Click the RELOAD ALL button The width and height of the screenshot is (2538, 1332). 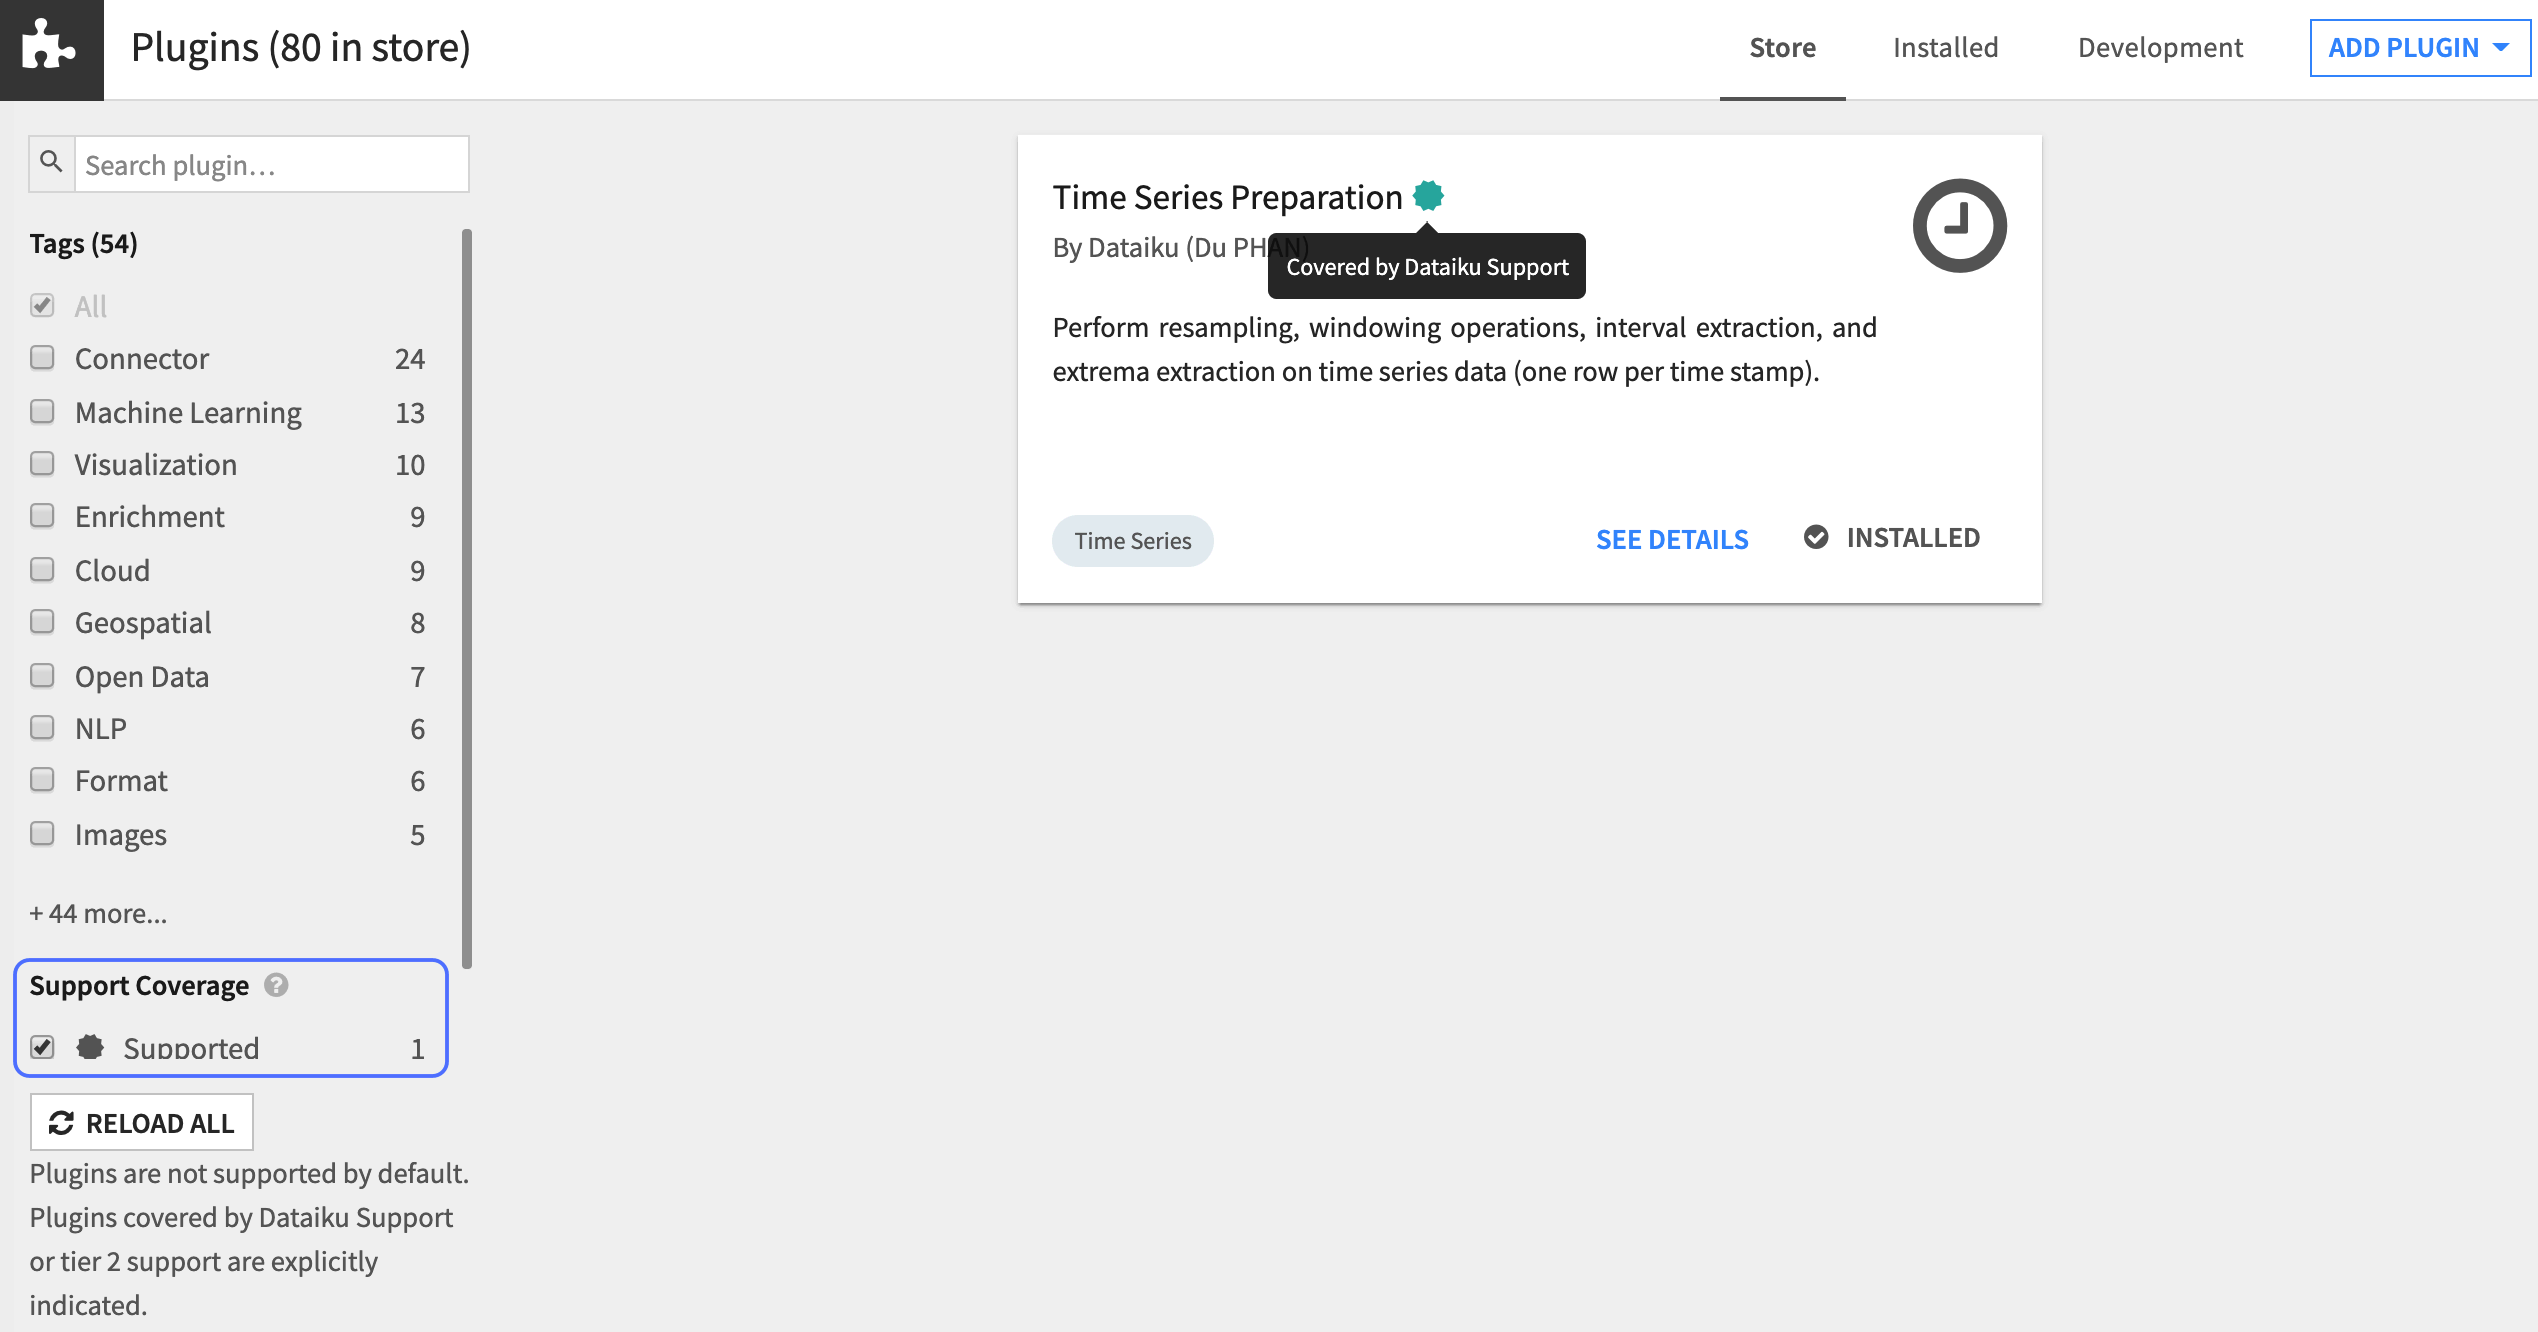click(x=141, y=1122)
